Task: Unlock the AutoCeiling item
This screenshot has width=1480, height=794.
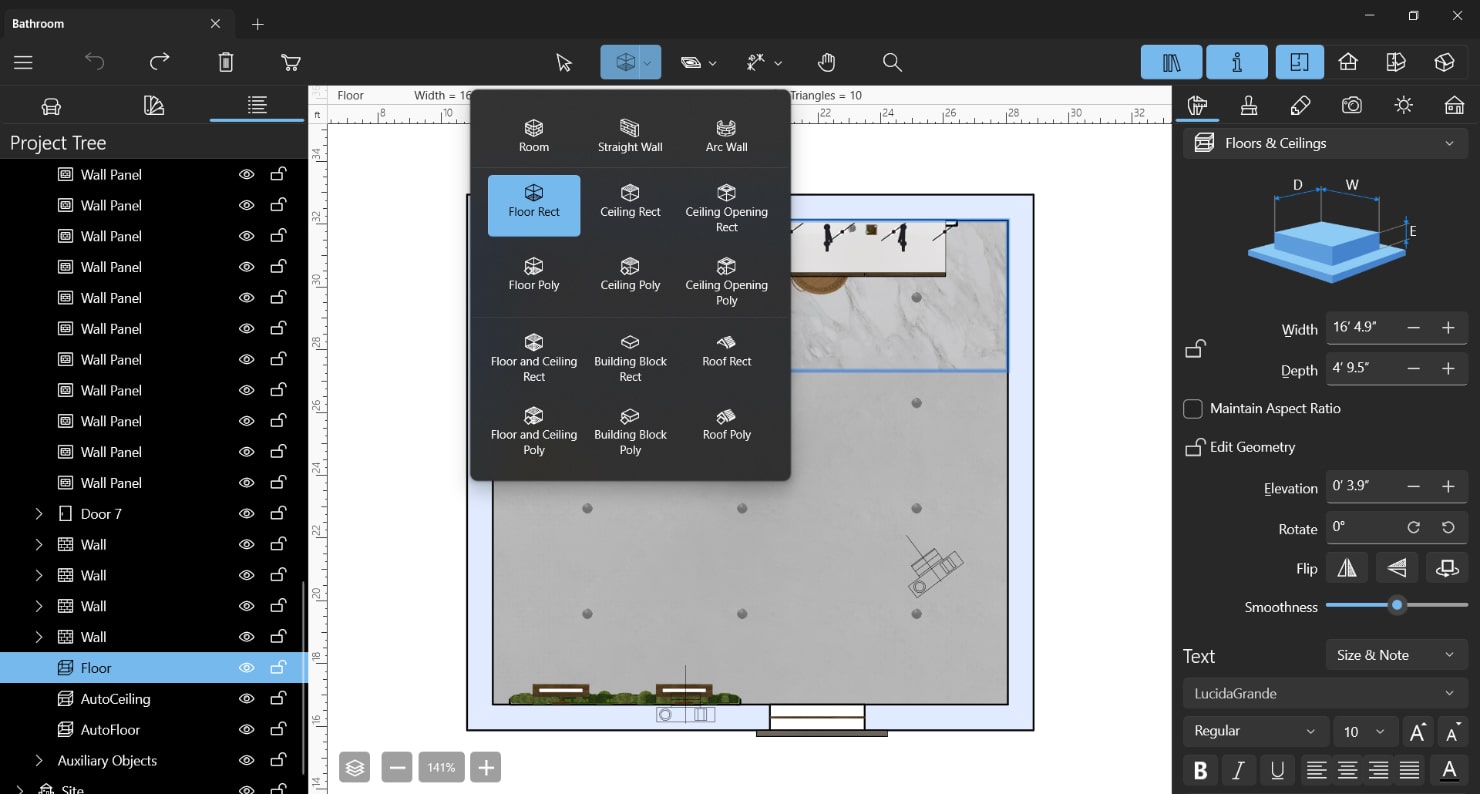Action: pos(277,698)
